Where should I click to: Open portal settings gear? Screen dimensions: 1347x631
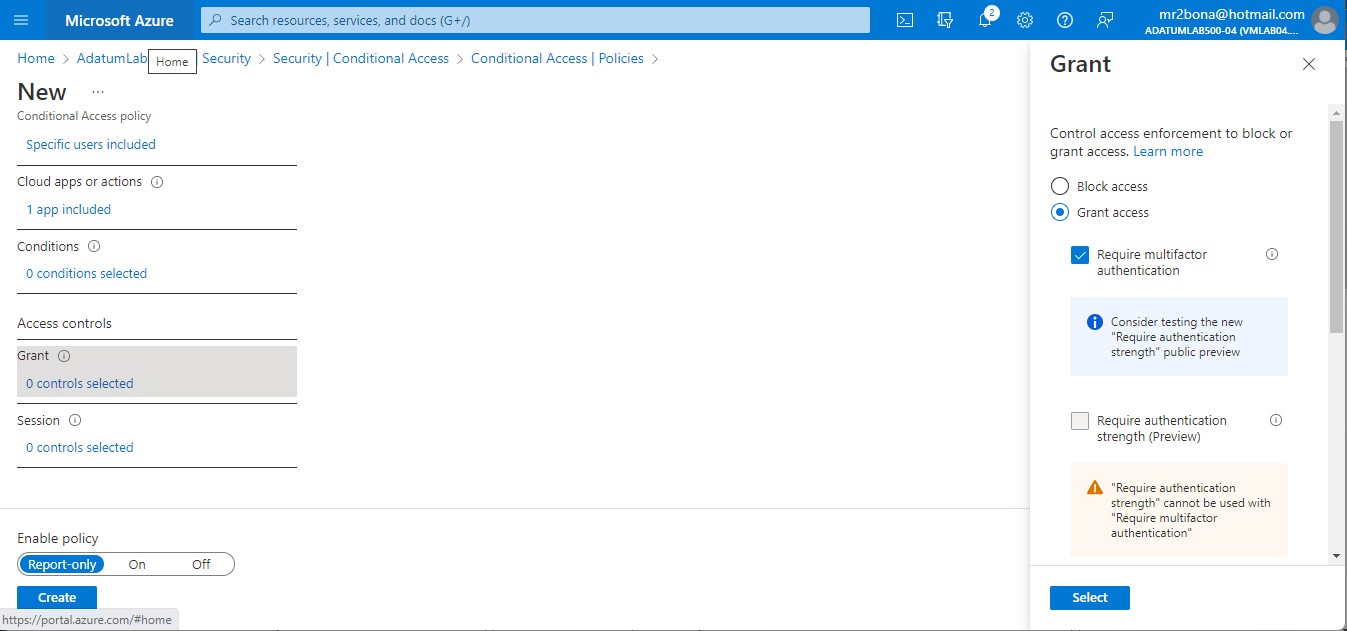[x=1025, y=20]
